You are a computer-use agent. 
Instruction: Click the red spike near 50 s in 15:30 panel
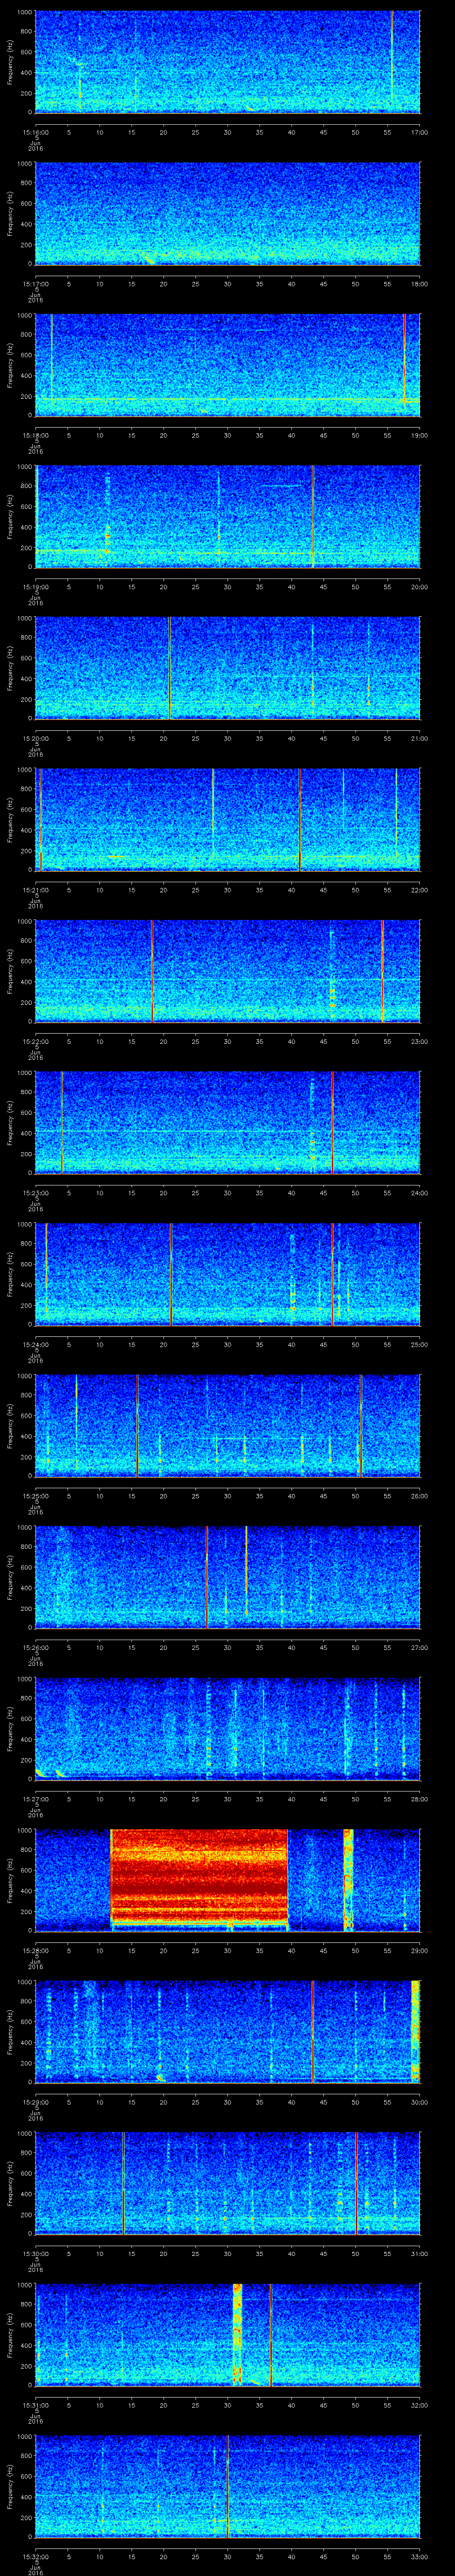(356, 2183)
